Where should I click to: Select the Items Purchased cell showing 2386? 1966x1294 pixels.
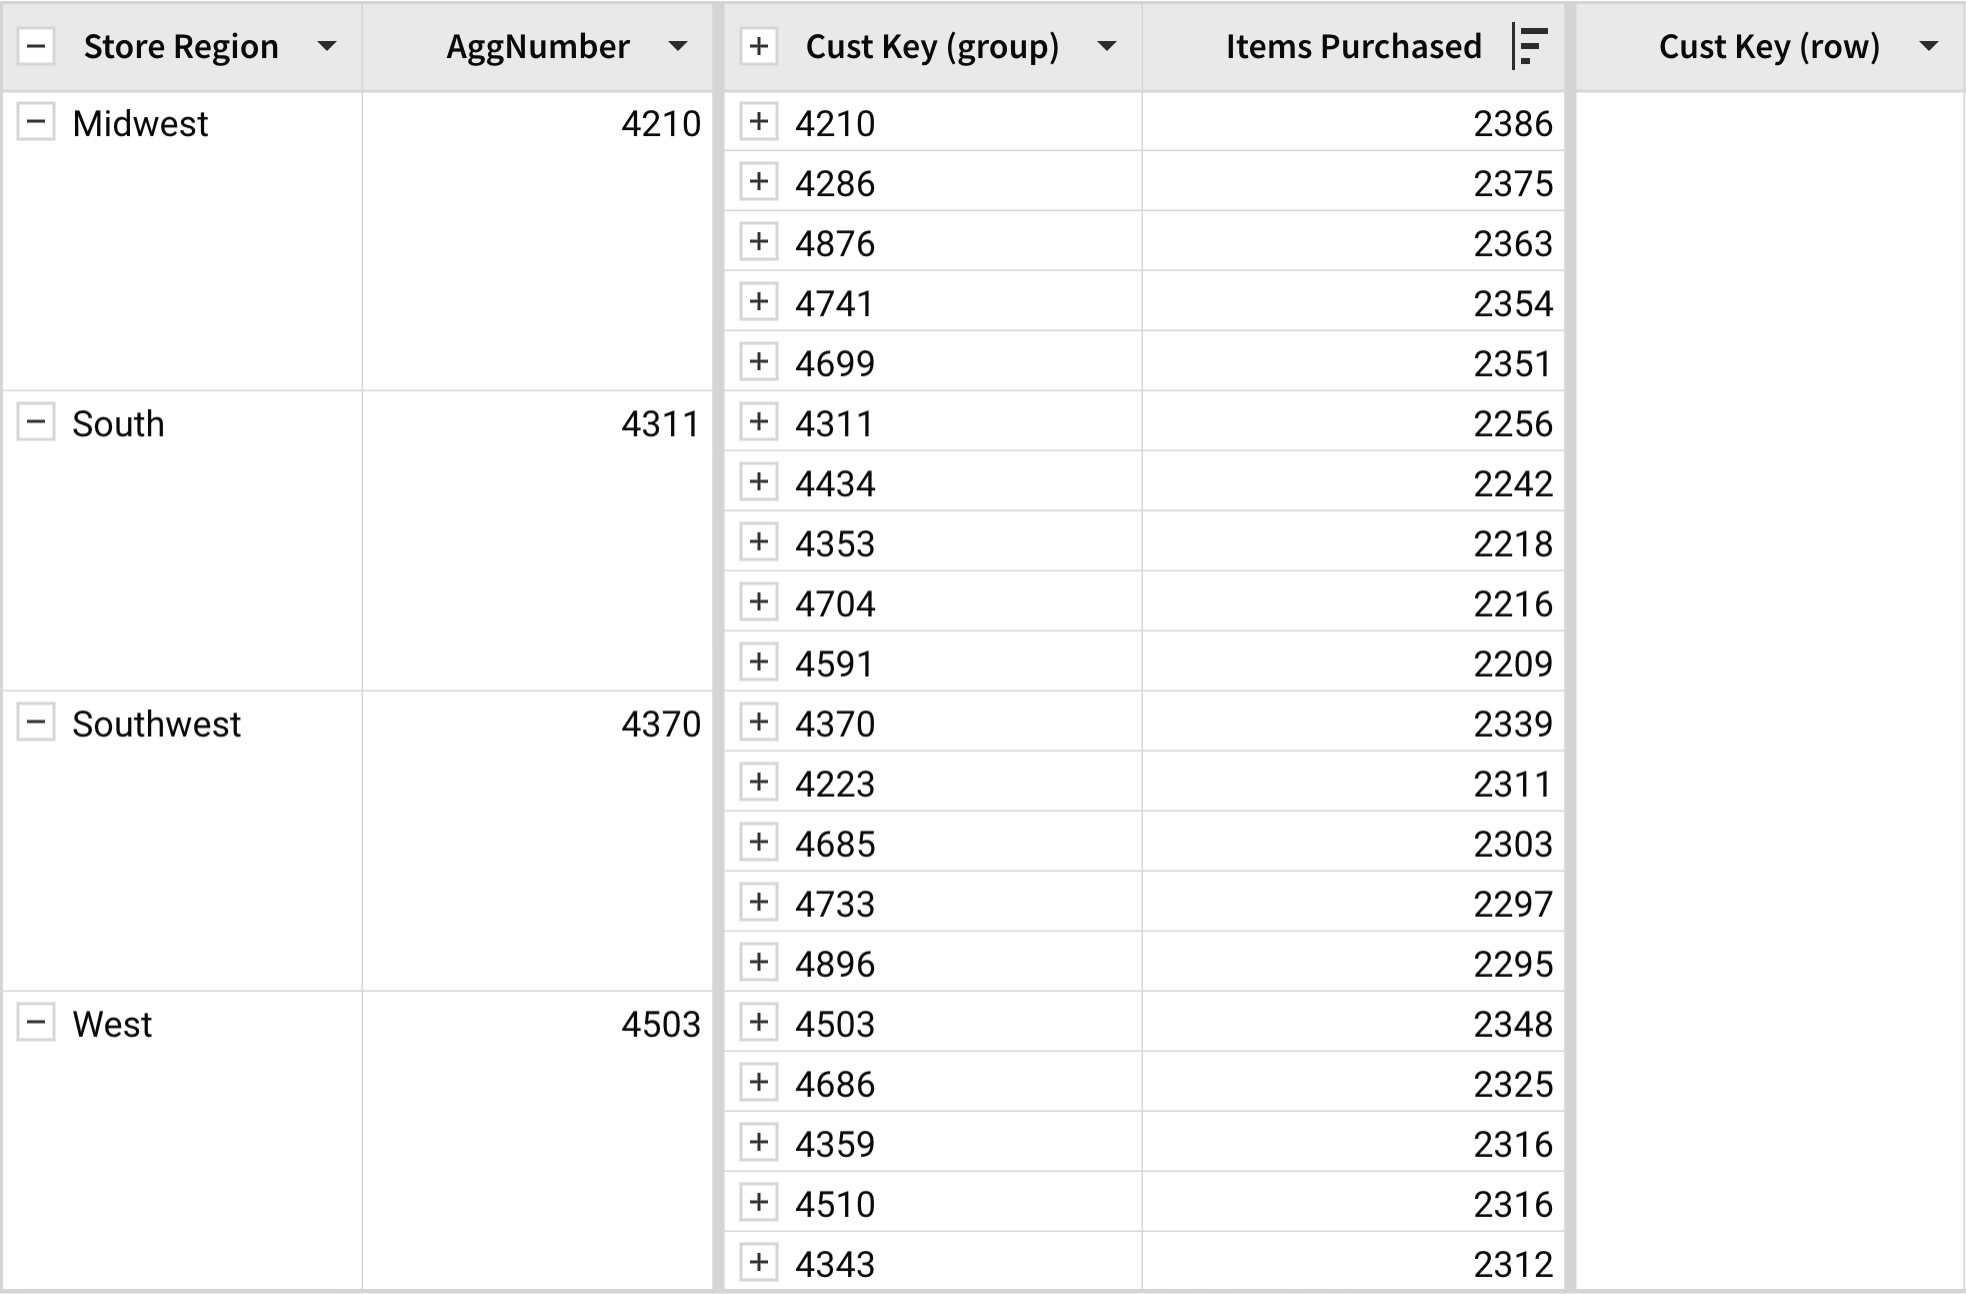coord(1354,122)
